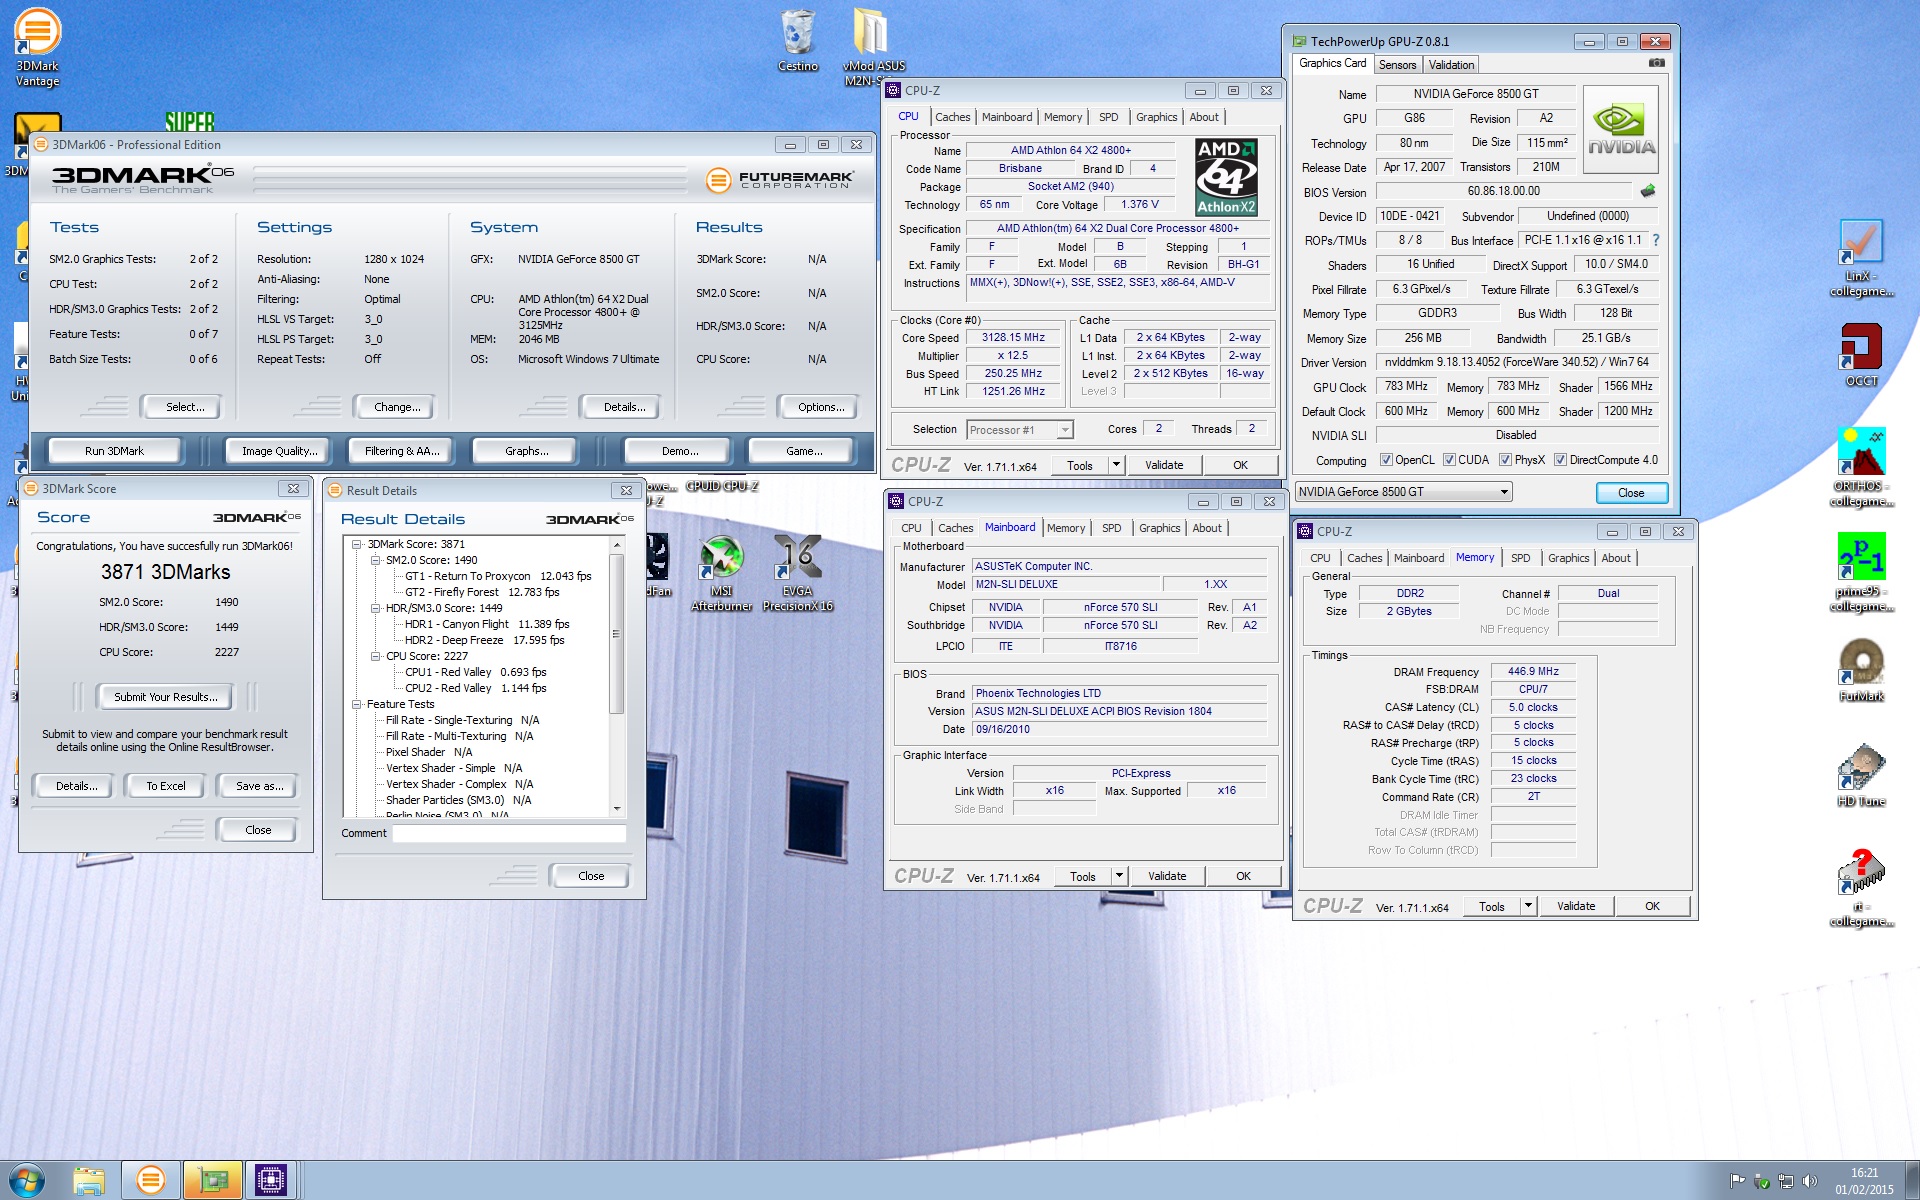Open Tools dropdown arrow in CPU-Z Memory window
1920x1200 pixels.
point(1528,906)
